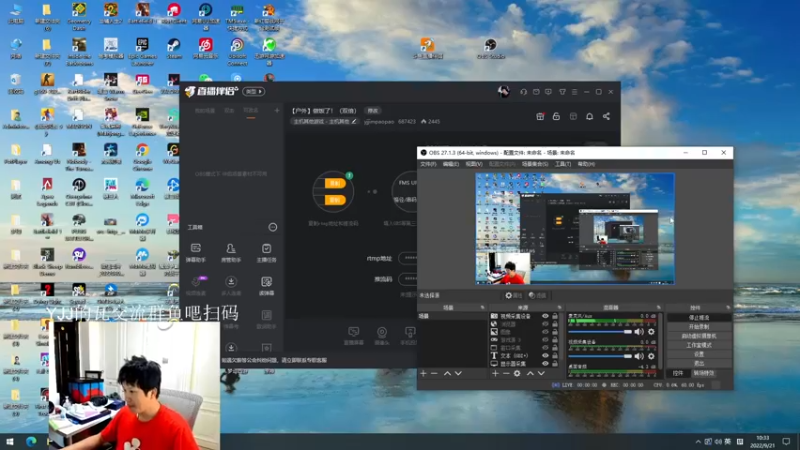Open the OBS 编辑(E) menu
The height and width of the screenshot is (450, 800).
pyautogui.click(x=451, y=164)
